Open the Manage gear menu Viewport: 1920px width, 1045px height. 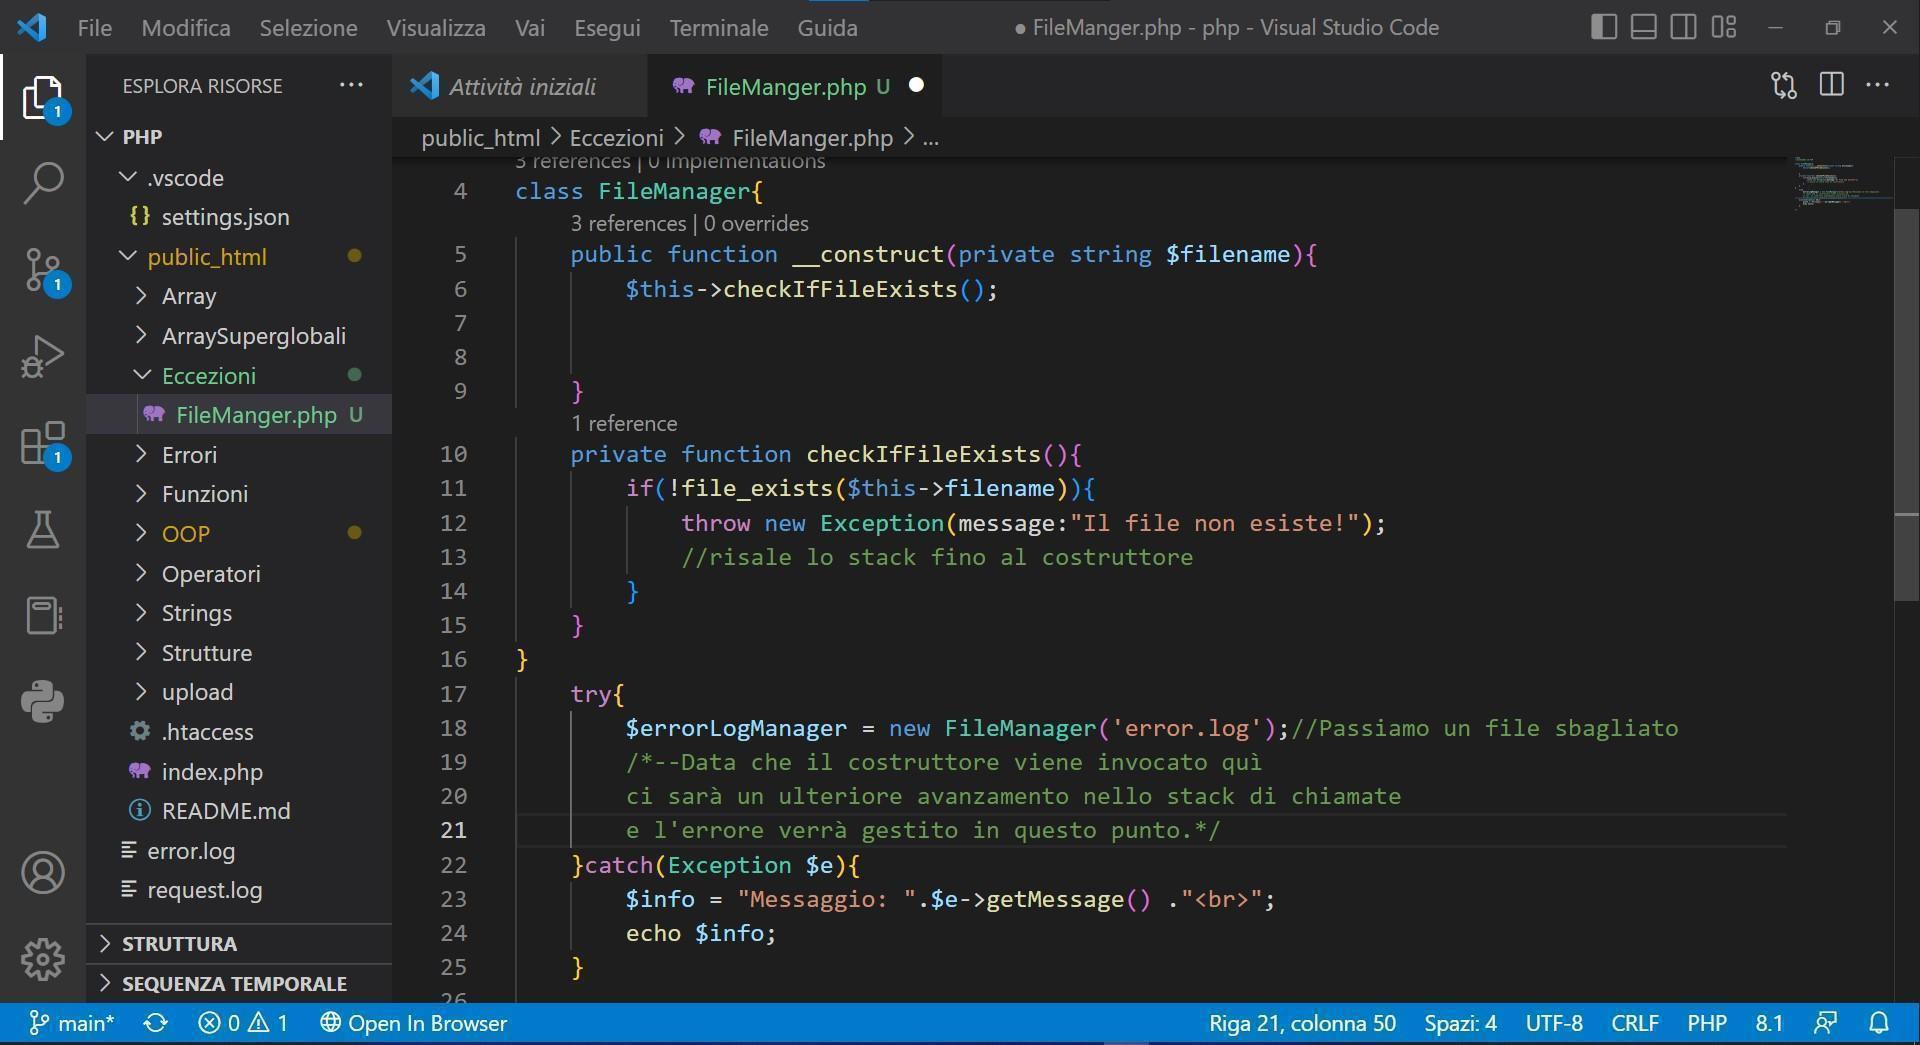43,959
